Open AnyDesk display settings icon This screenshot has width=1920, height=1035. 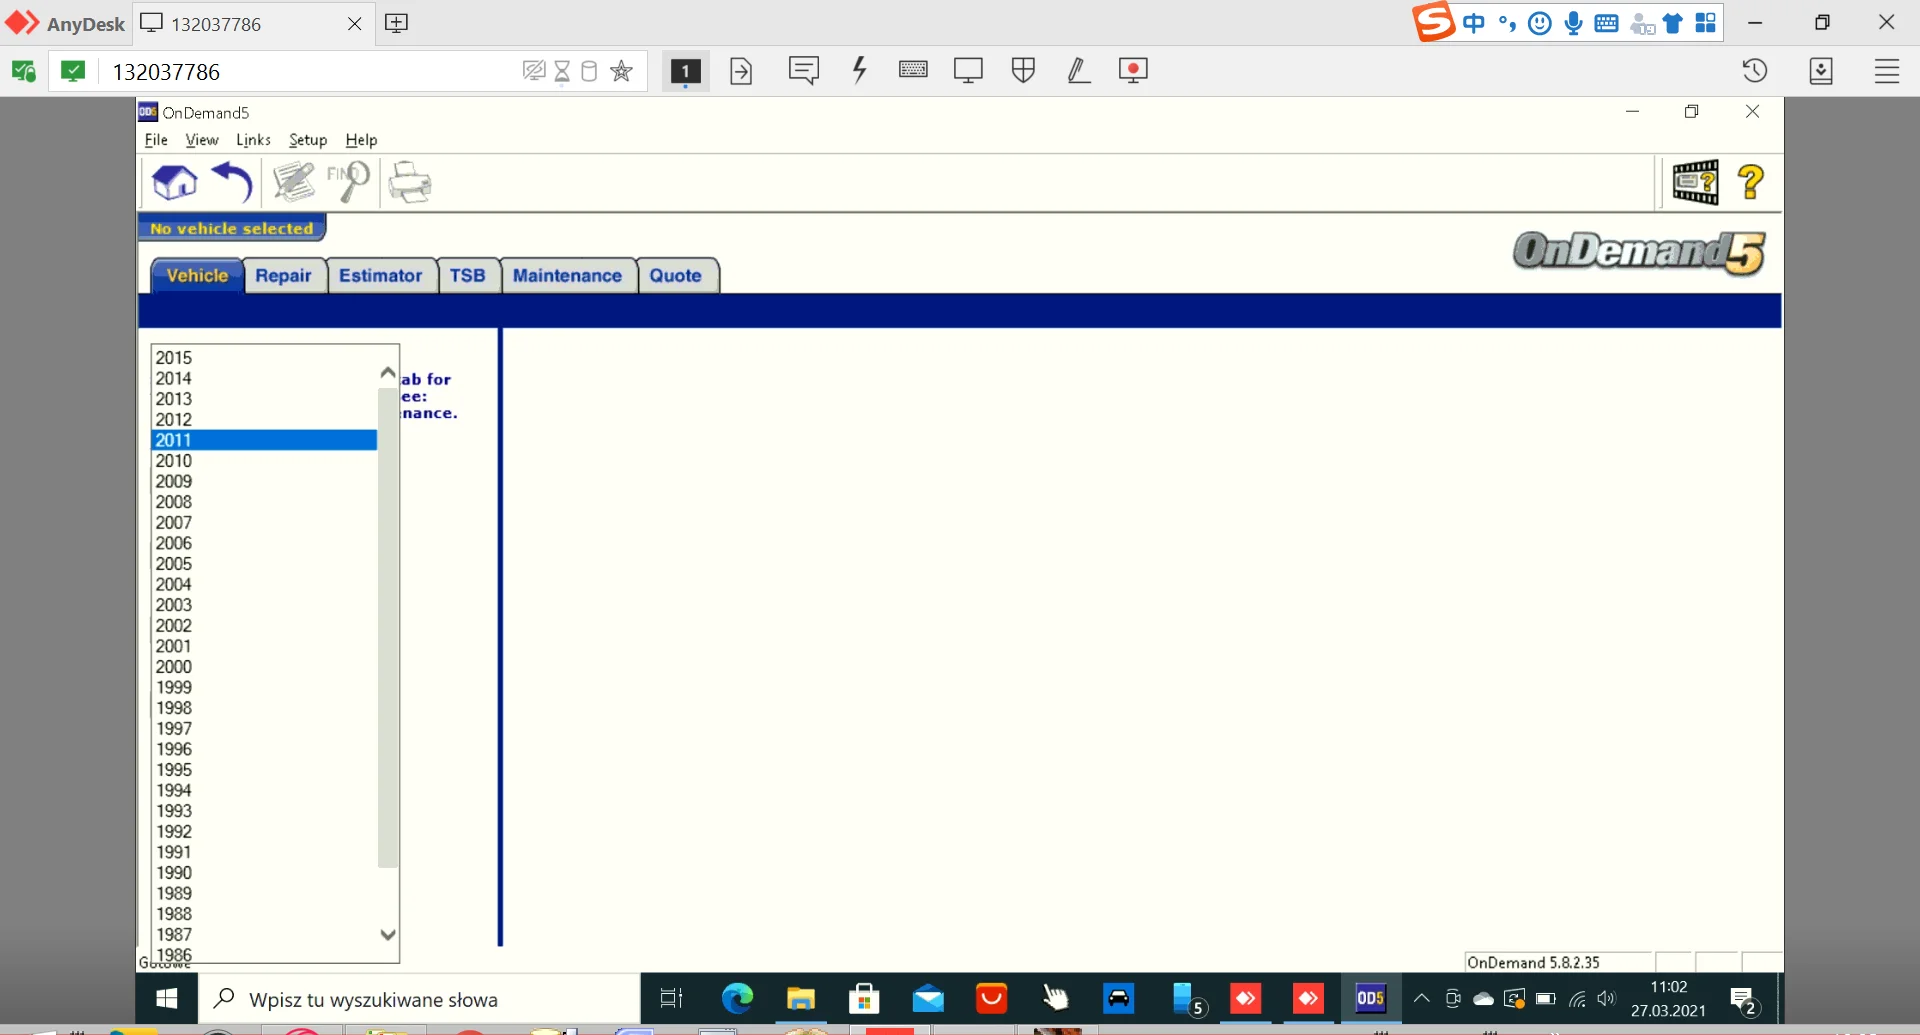pos(968,70)
